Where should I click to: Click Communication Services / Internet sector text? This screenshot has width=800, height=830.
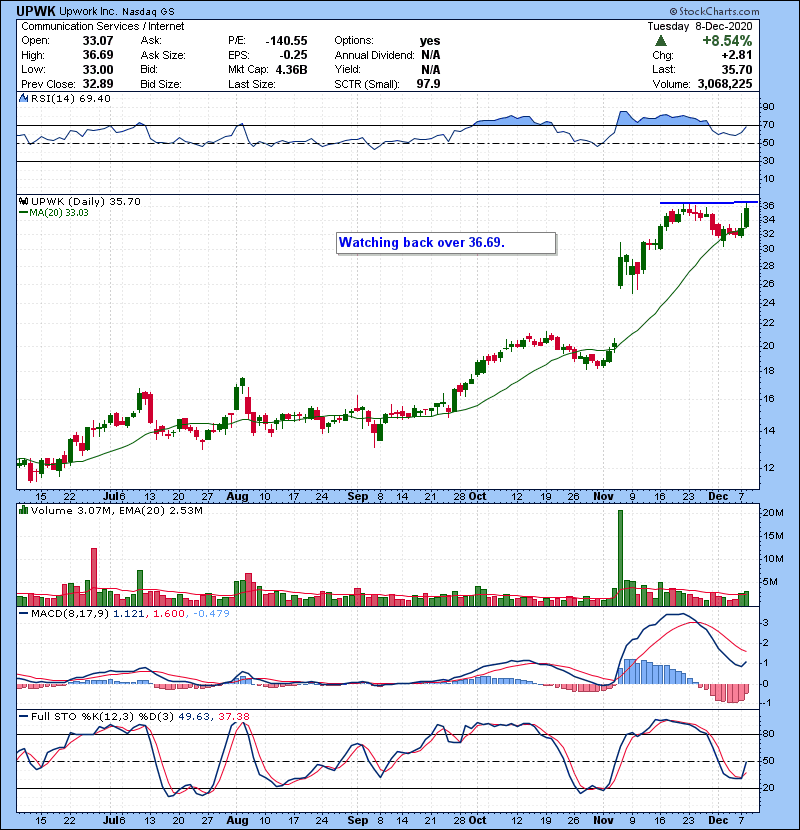click(x=103, y=26)
